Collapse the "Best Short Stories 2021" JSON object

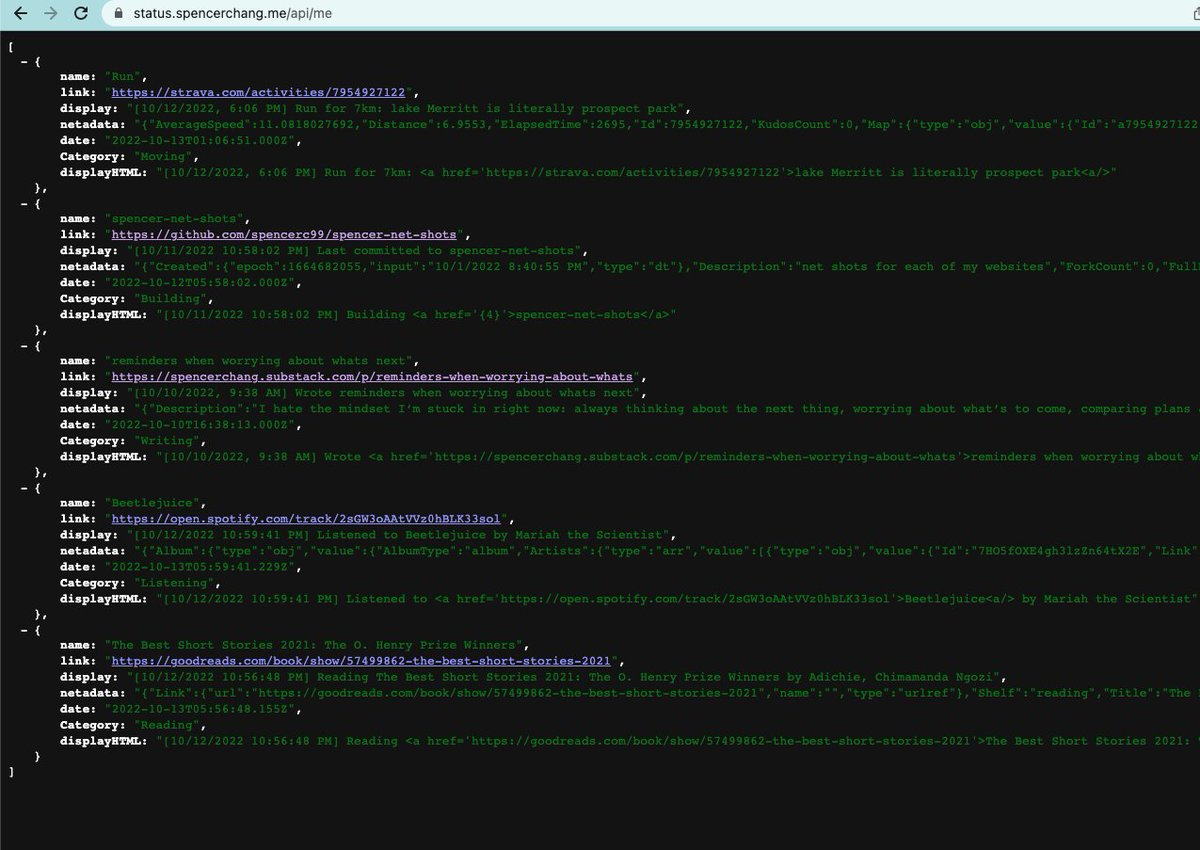tap(24, 628)
